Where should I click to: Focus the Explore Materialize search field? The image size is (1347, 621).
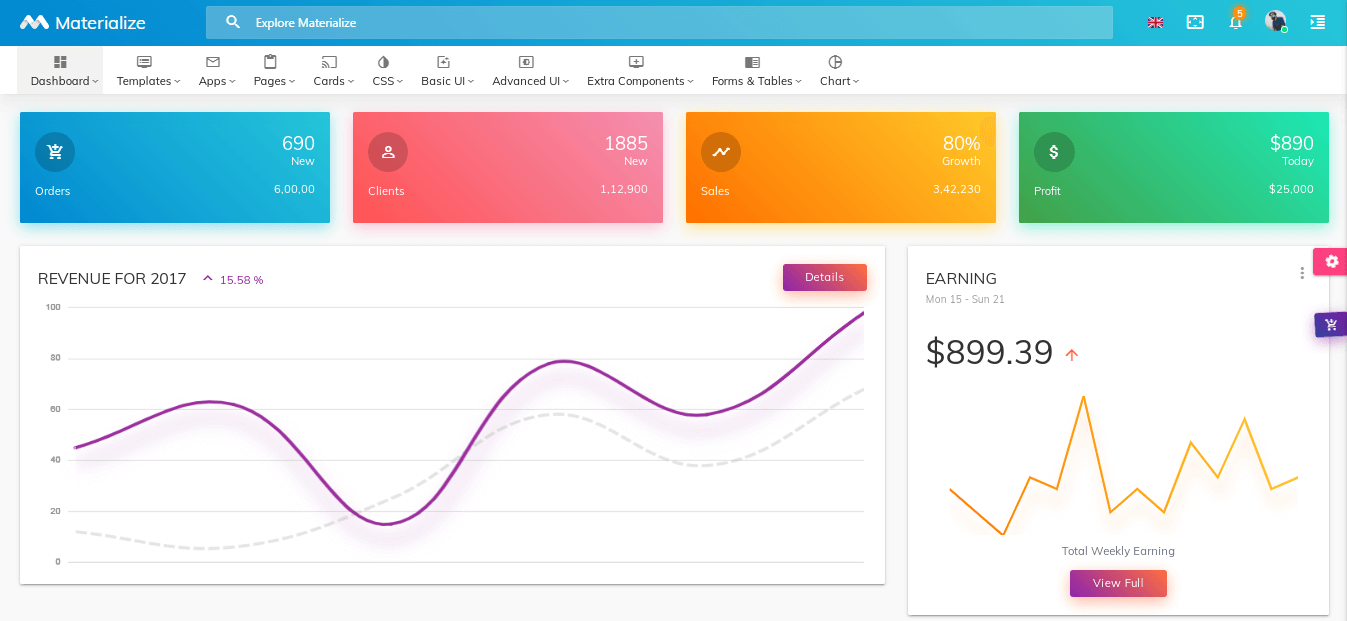[x=659, y=22]
